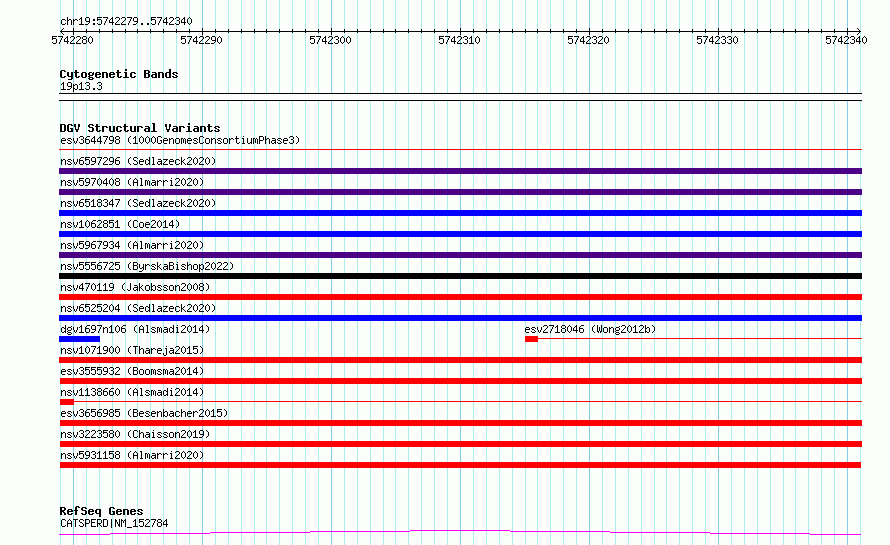890x545 pixels.
Task: Click the 5742340 ruler position label
Action: (846, 40)
